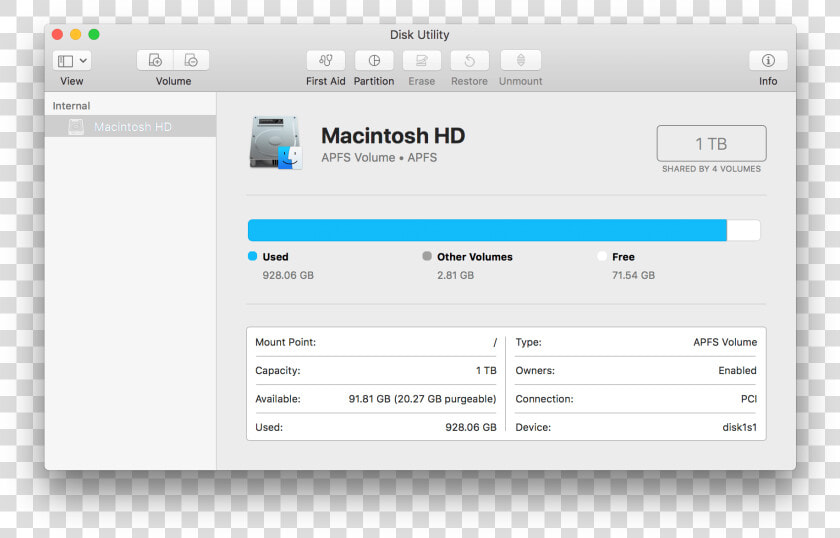Click the yellow minimize window button
This screenshot has height=538, width=840.
(76, 34)
